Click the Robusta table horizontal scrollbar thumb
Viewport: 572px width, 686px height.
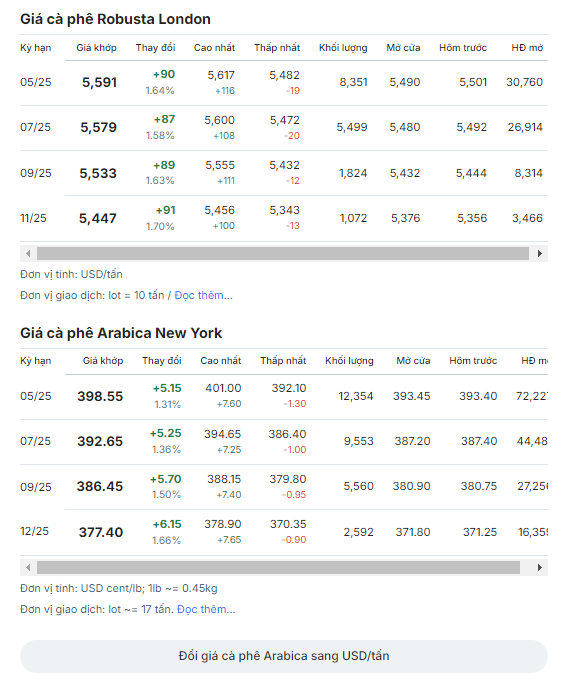[x=284, y=255]
